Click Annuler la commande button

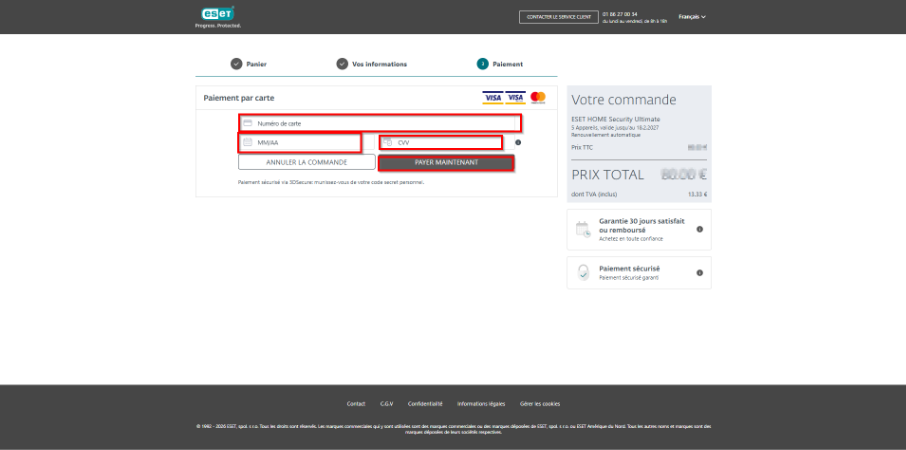[x=307, y=162]
